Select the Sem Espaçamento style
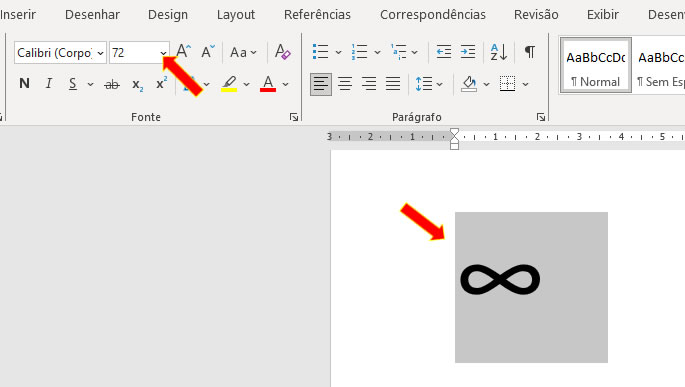 (659, 66)
